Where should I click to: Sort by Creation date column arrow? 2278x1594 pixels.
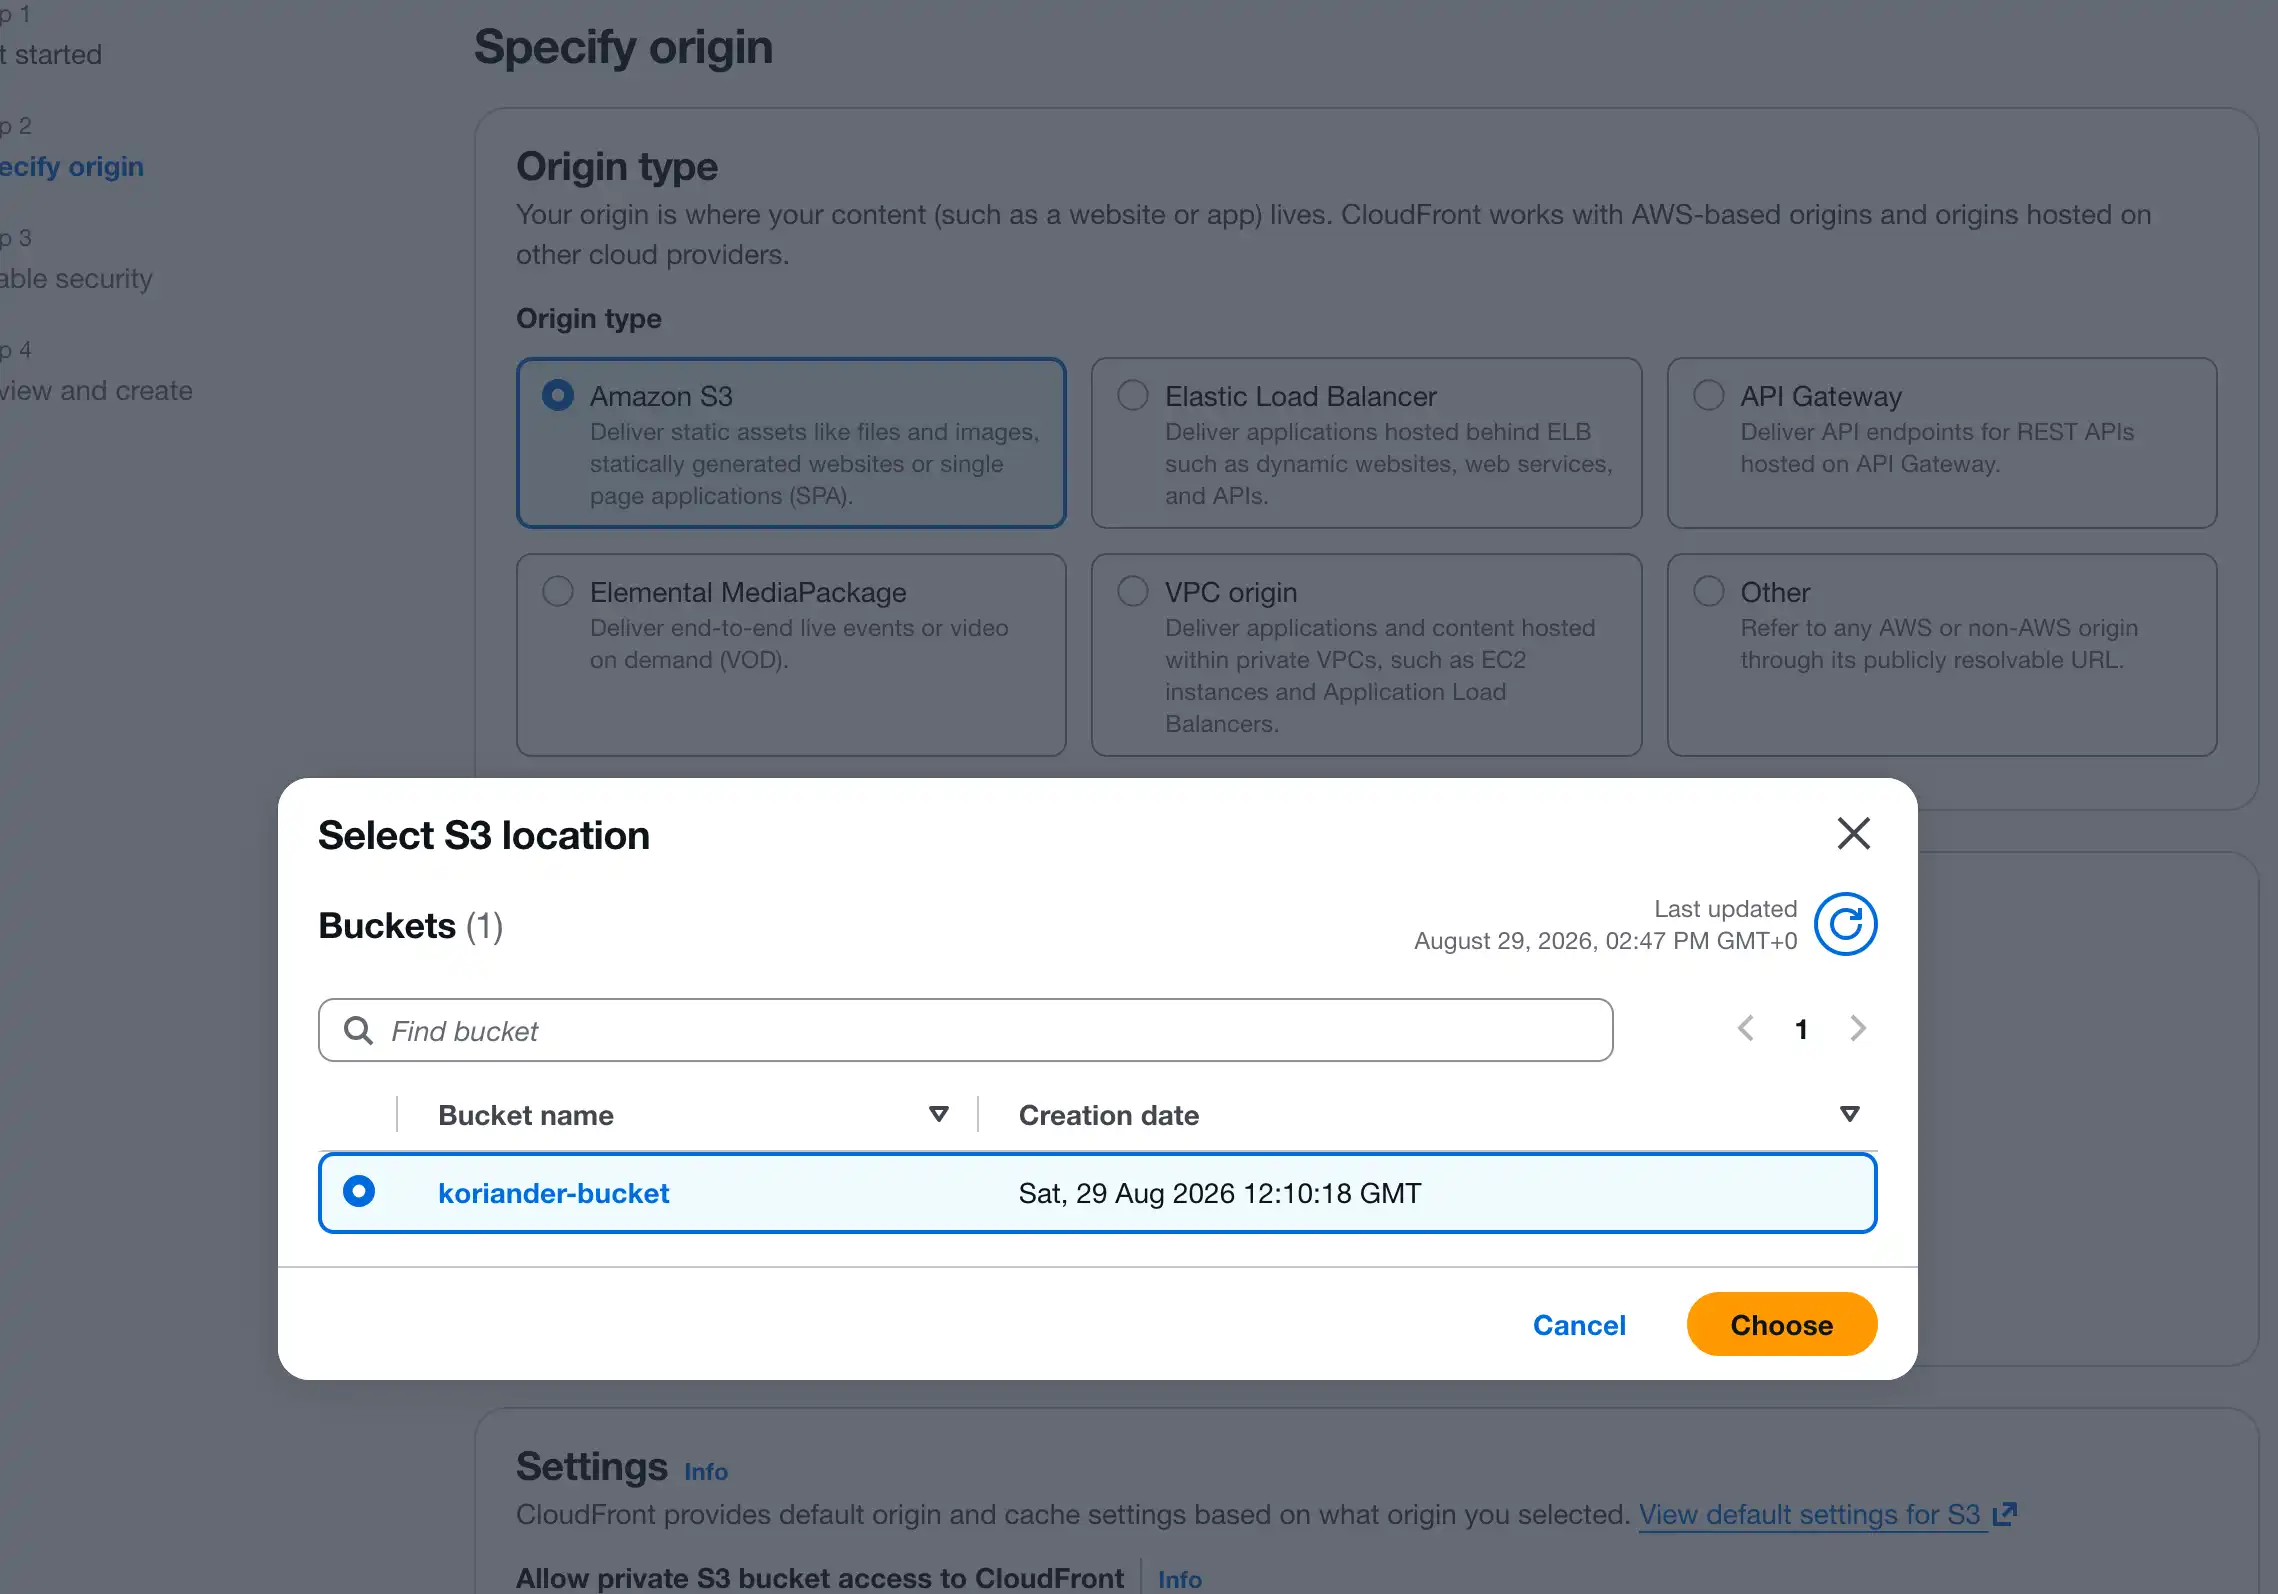click(x=1849, y=1114)
